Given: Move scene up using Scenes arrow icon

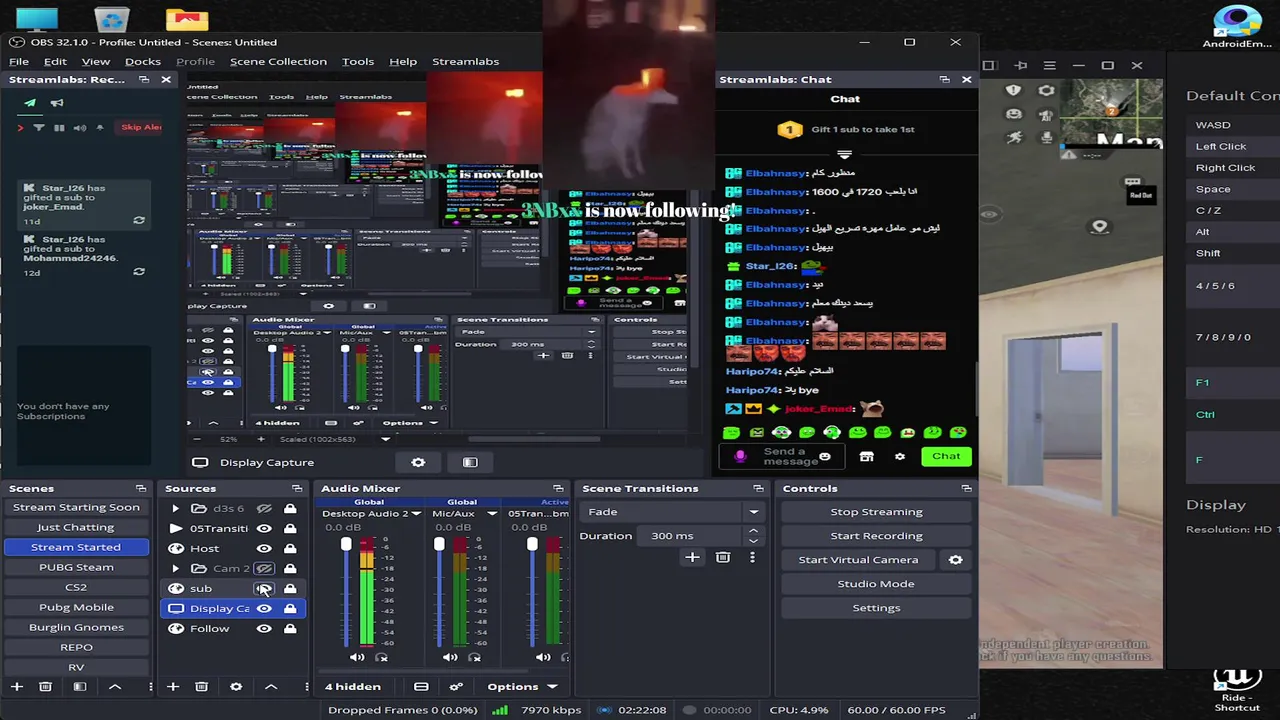Looking at the screenshot, I should [114, 687].
